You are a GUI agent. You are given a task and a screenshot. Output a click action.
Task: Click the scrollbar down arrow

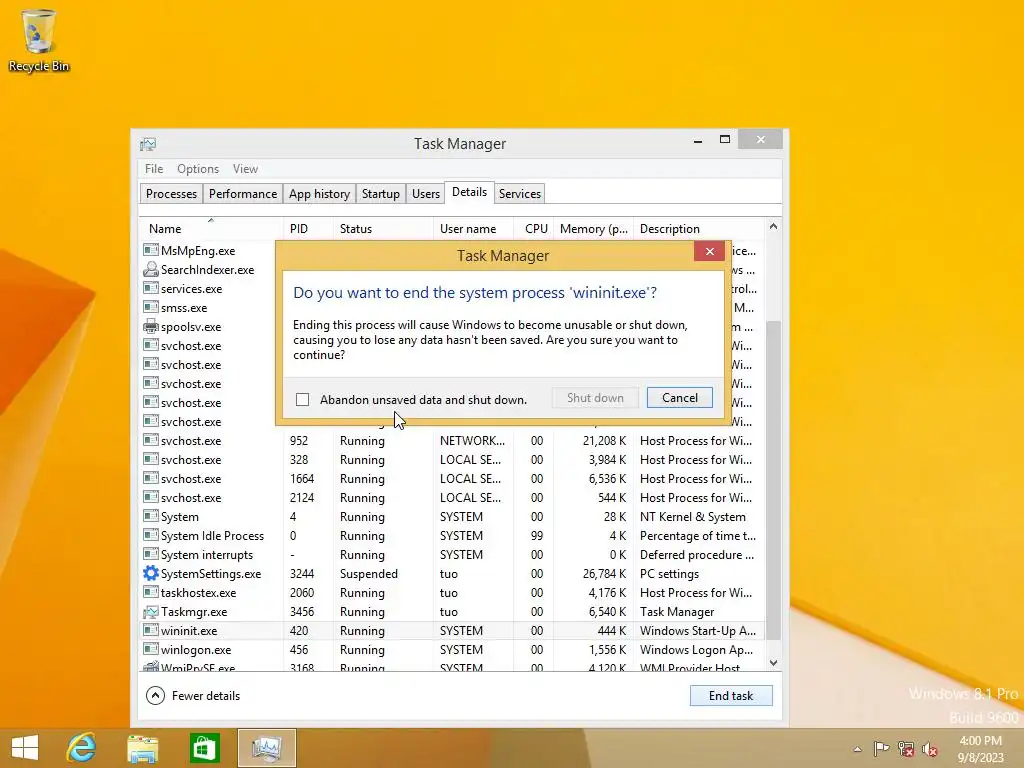(x=773, y=663)
